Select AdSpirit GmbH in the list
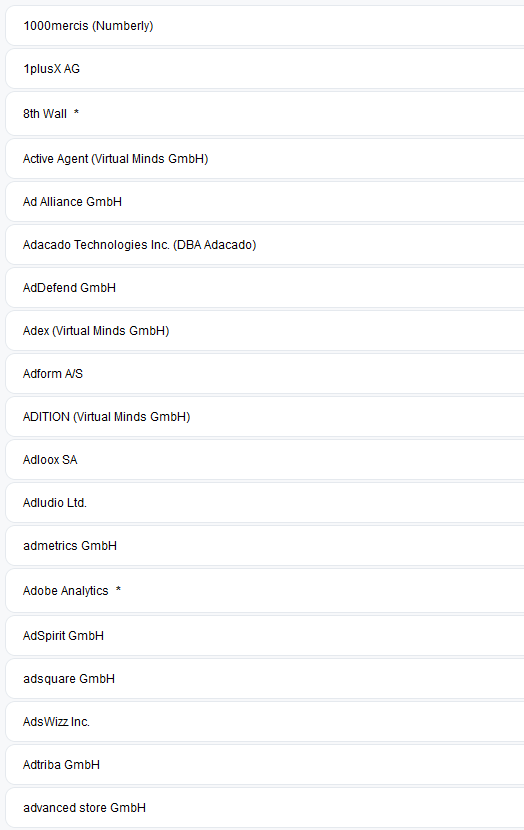 click(x=265, y=636)
